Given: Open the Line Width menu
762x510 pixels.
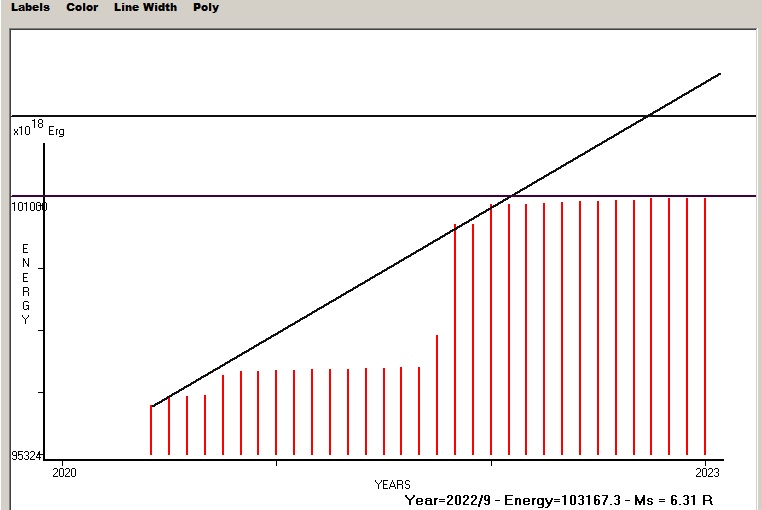Looking at the screenshot, I should pos(145,7).
